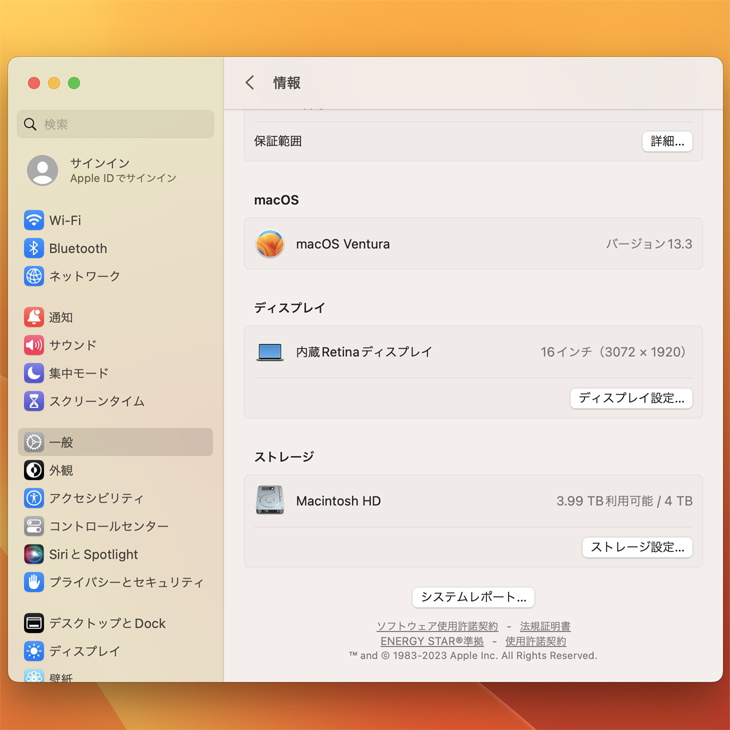Open ソフトウェア使用許諾契約 link
This screenshot has width=730, height=730.
[x=437, y=627]
